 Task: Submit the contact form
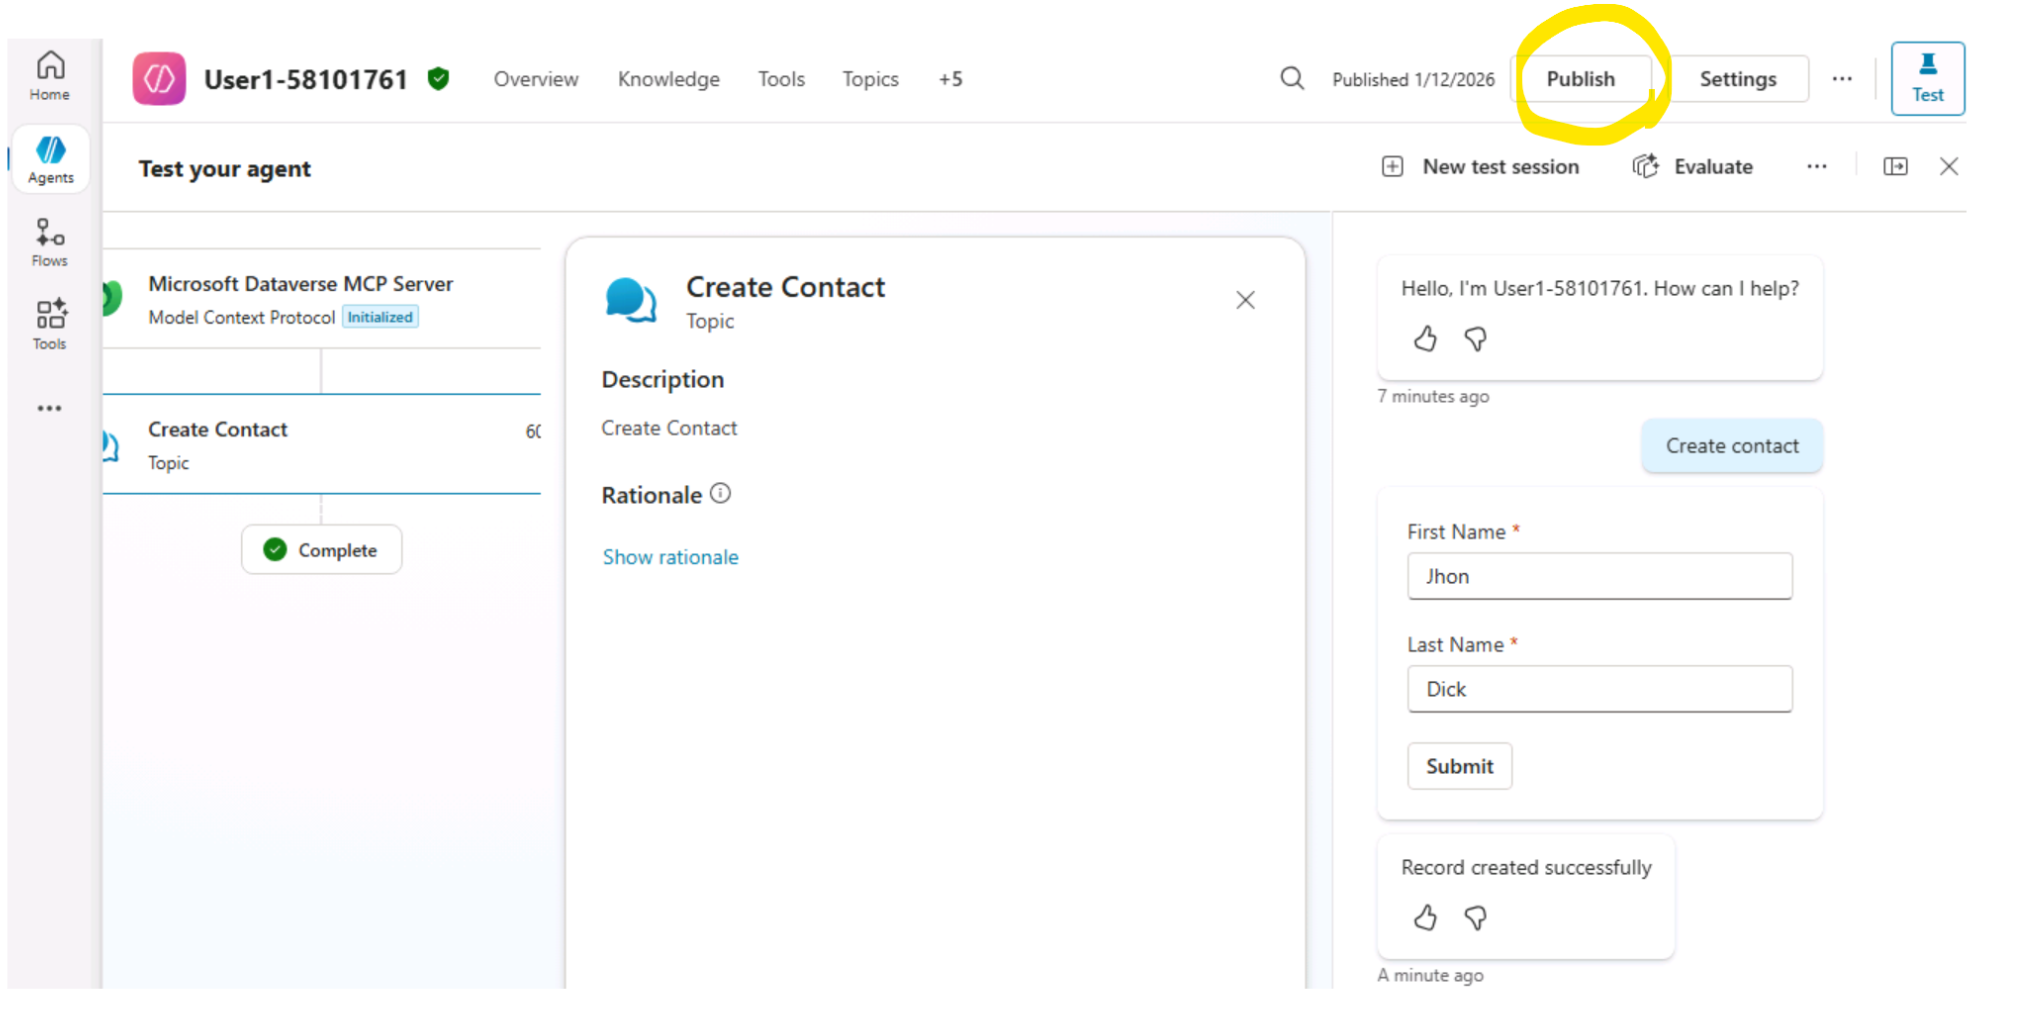tap(1459, 767)
